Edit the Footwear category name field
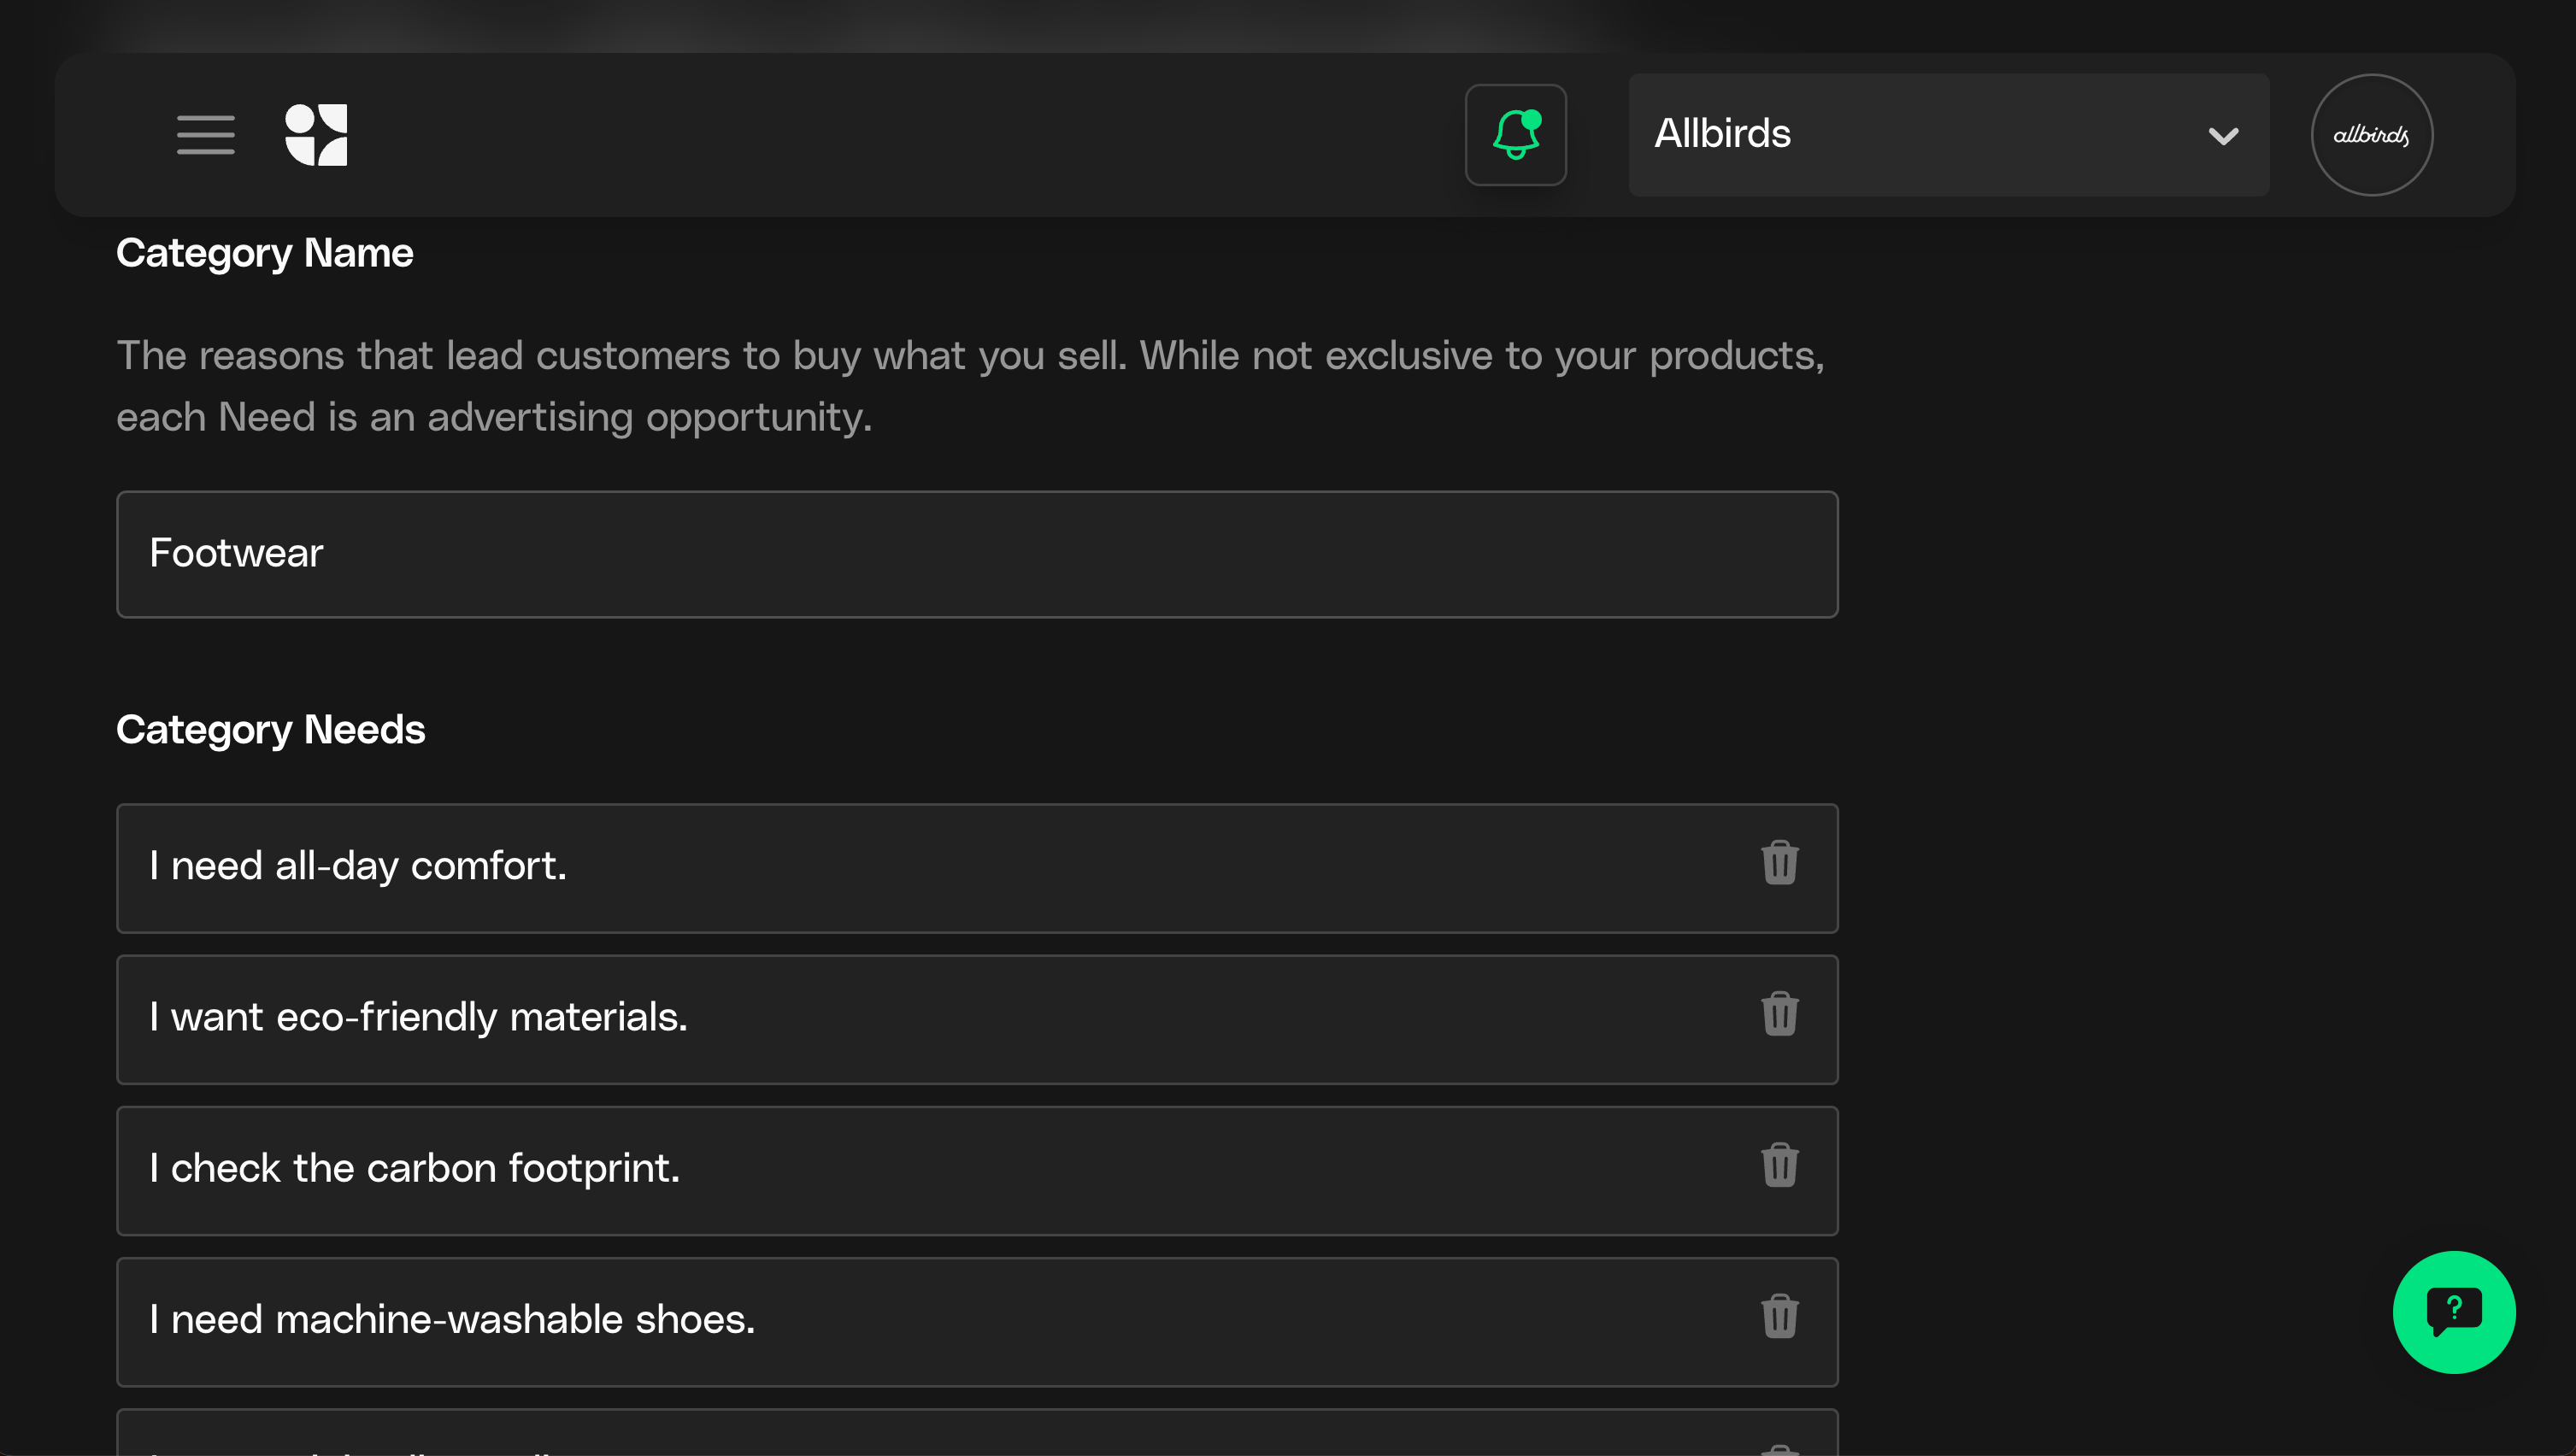2576x1456 pixels. pos(976,554)
